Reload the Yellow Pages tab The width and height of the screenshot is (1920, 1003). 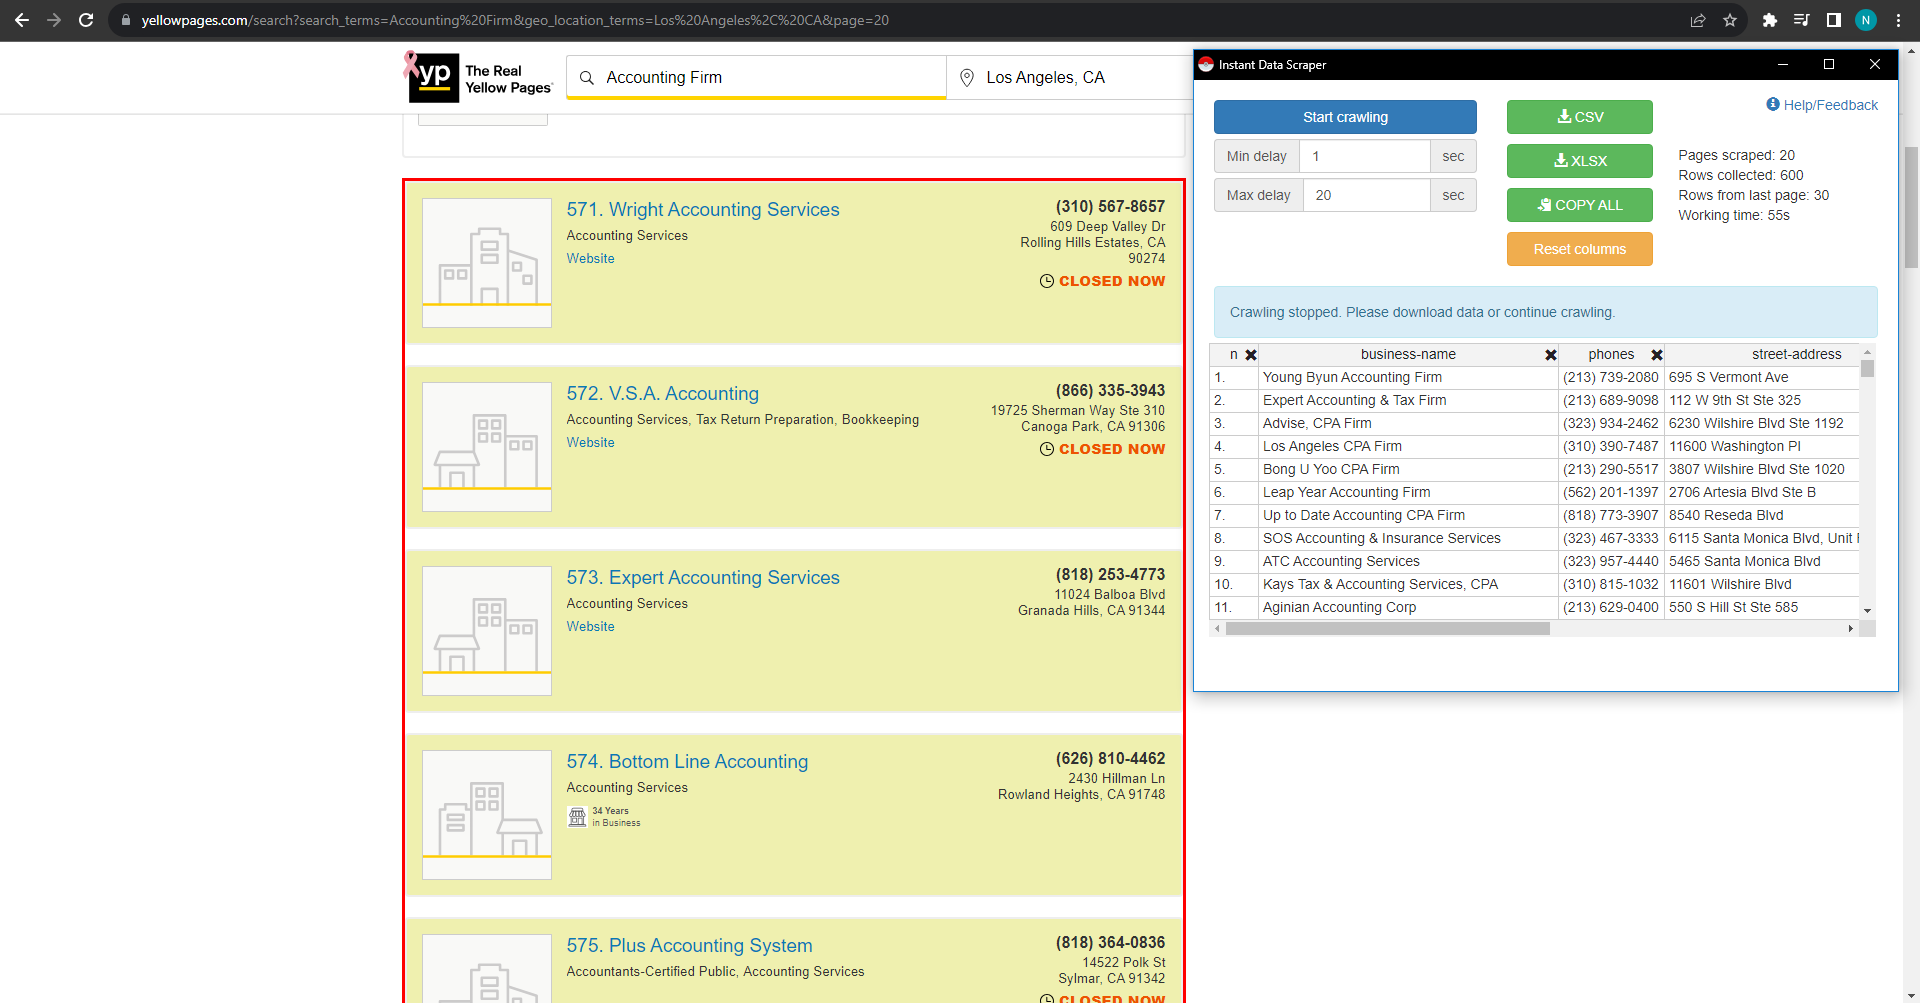86,20
